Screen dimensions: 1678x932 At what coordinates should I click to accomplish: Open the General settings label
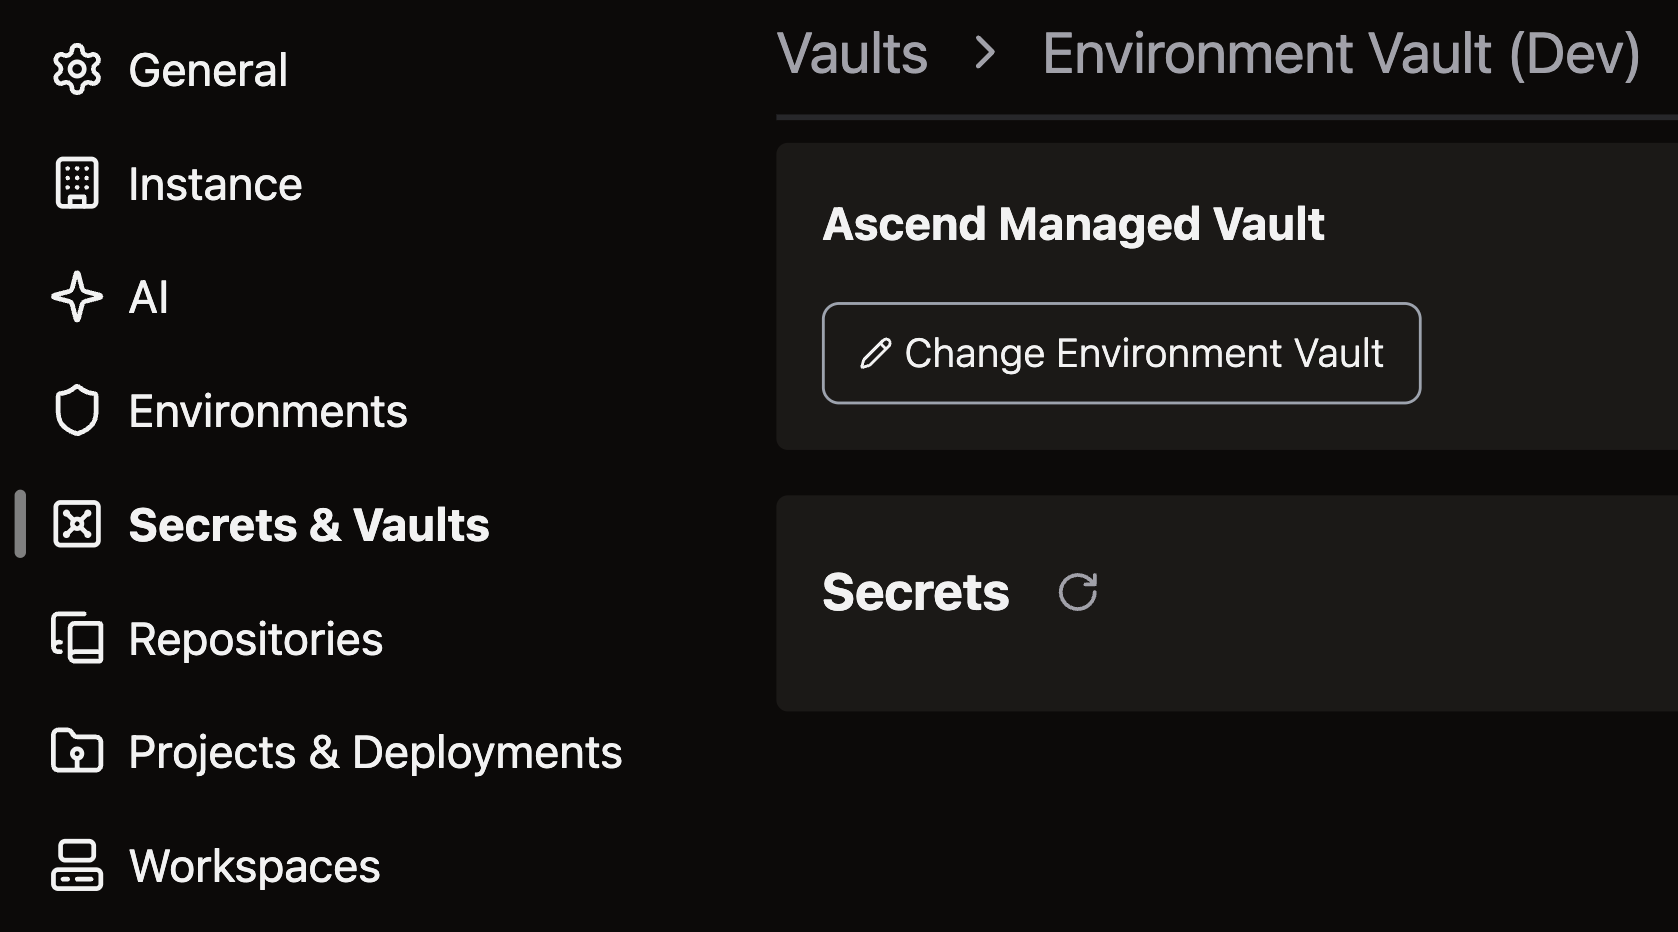tap(208, 70)
